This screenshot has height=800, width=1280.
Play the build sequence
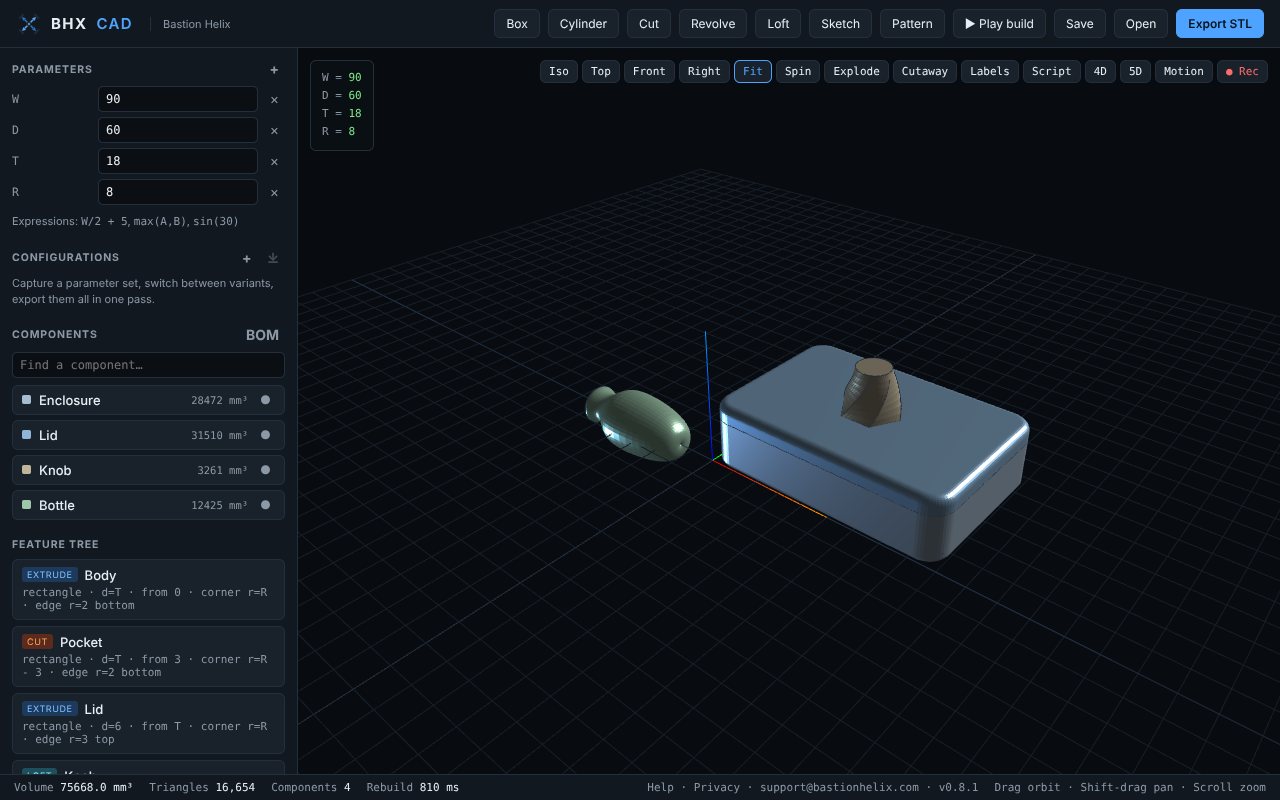point(999,24)
